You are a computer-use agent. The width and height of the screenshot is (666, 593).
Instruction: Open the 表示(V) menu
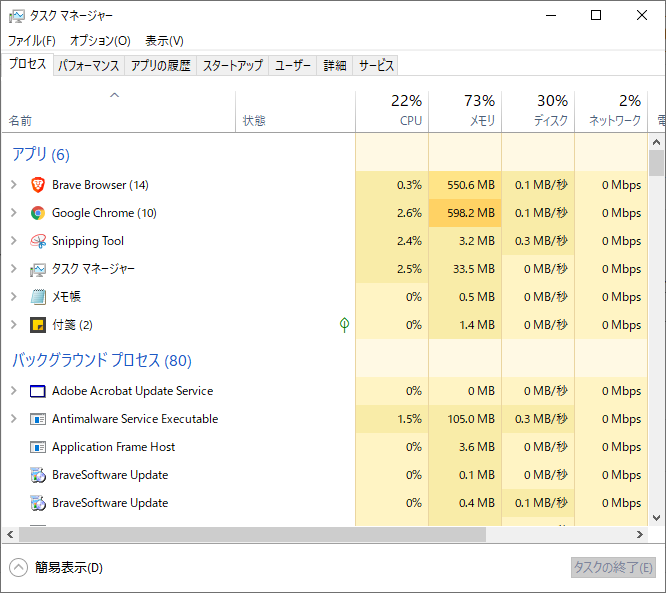point(164,41)
